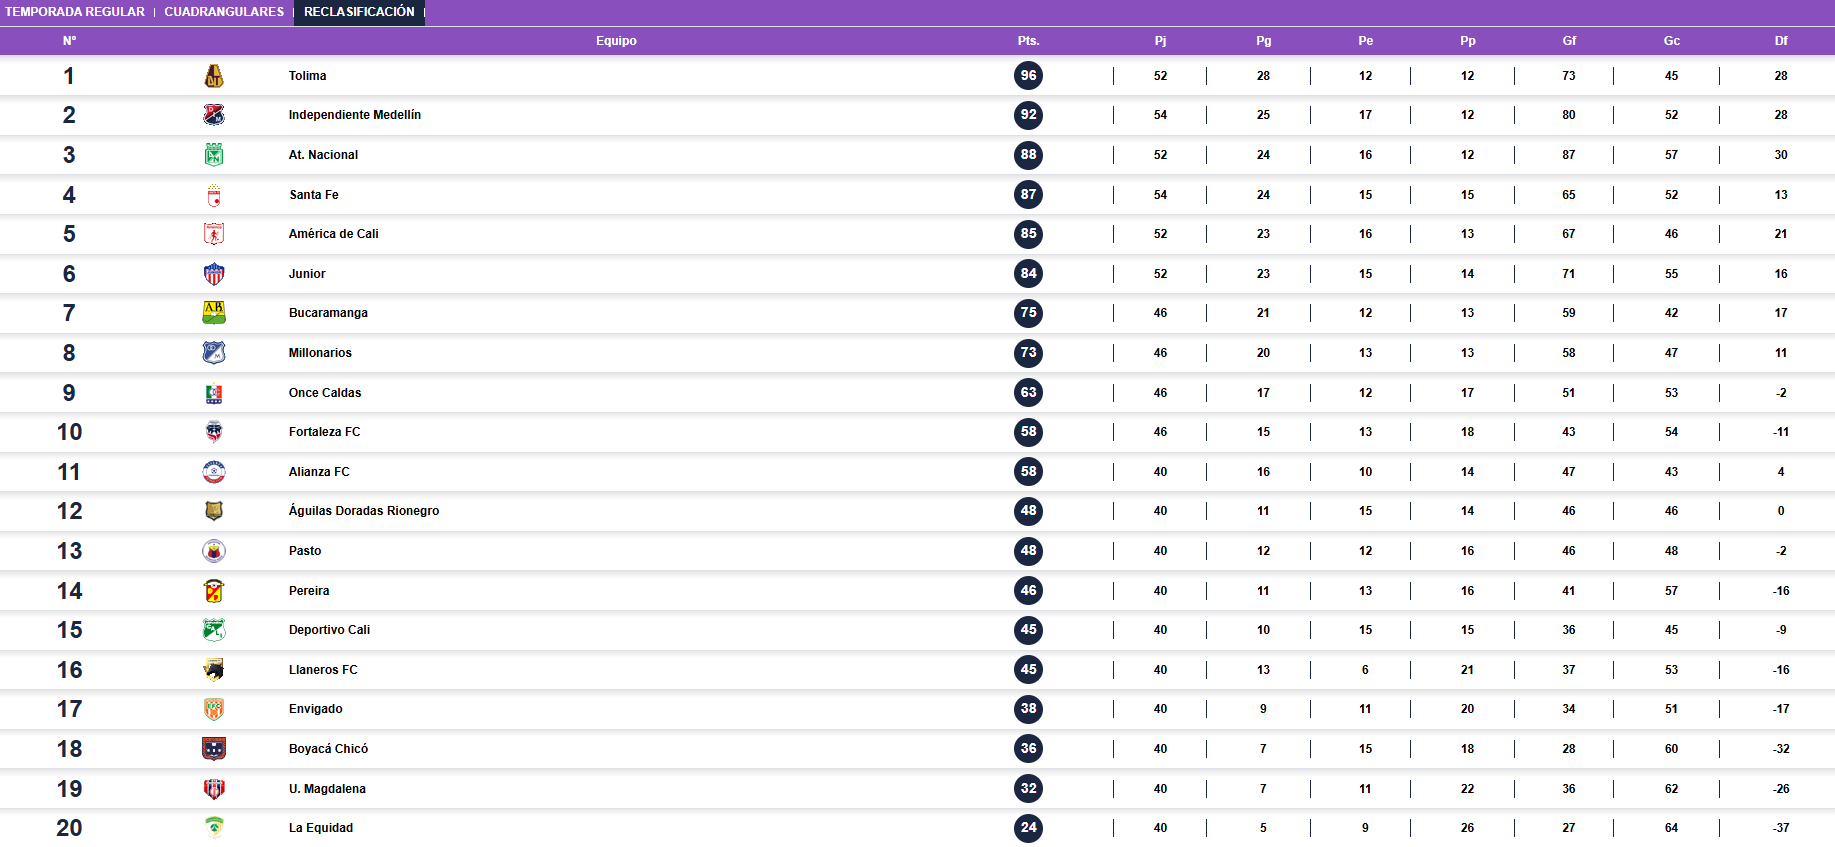Click the Tolima team crest icon
The height and width of the screenshot is (847, 1835).
(214, 76)
